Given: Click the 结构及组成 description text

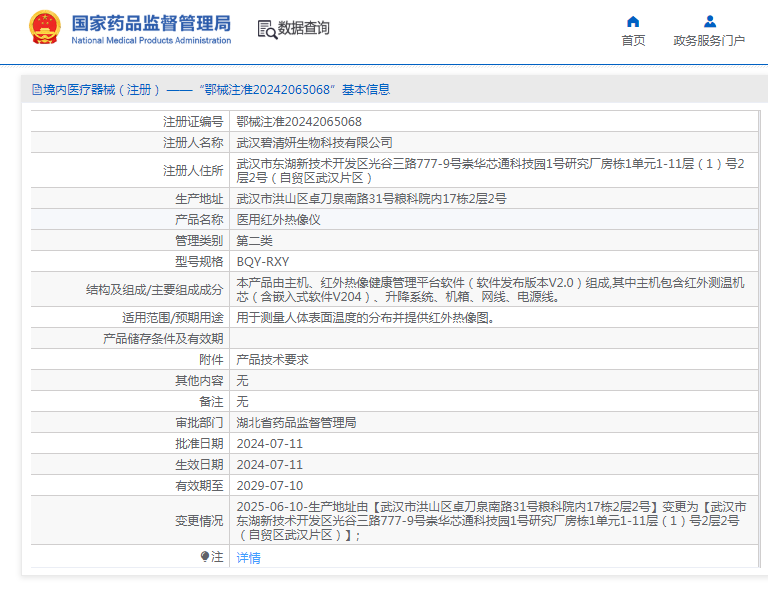Looking at the screenshot, I should [x=490, y=289].
